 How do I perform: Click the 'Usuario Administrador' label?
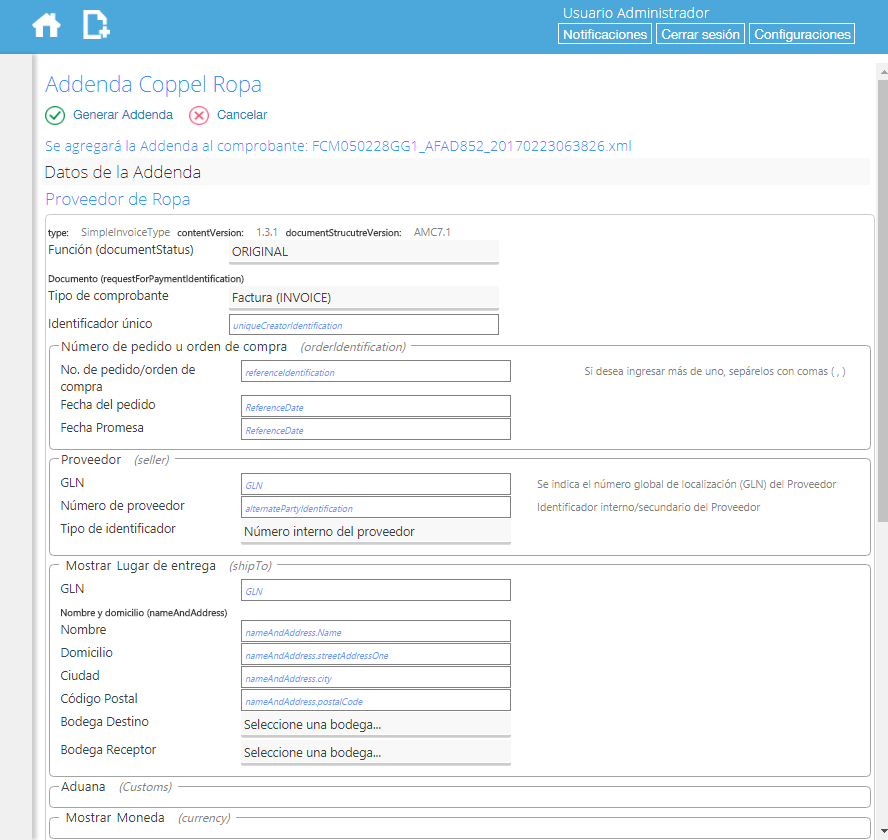[x=635, y=12]
